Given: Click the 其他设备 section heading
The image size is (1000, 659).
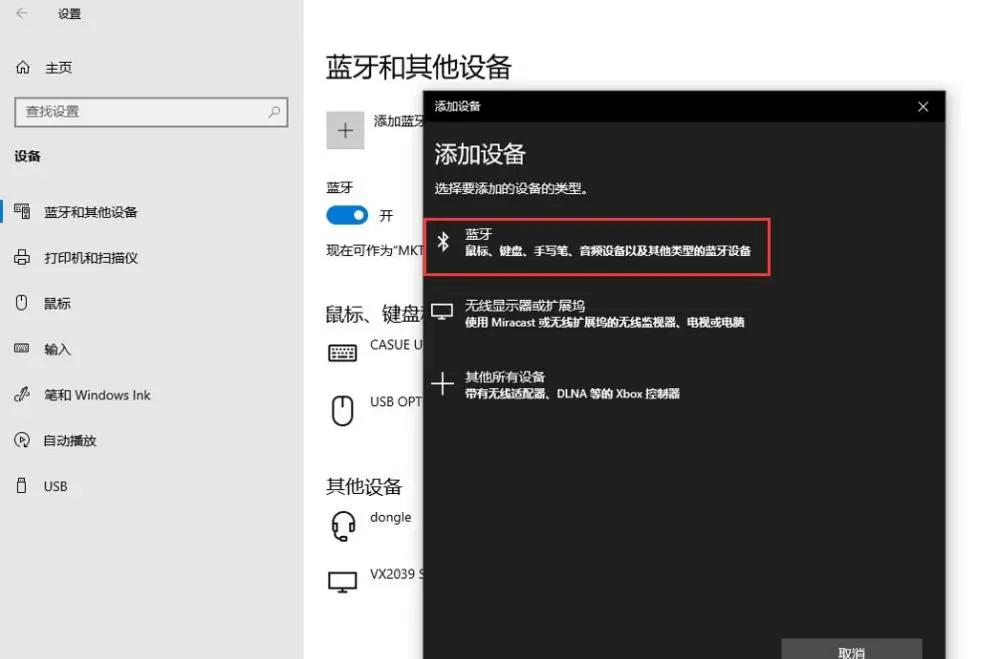Looking at the screenshot, I should pos(364,487).
